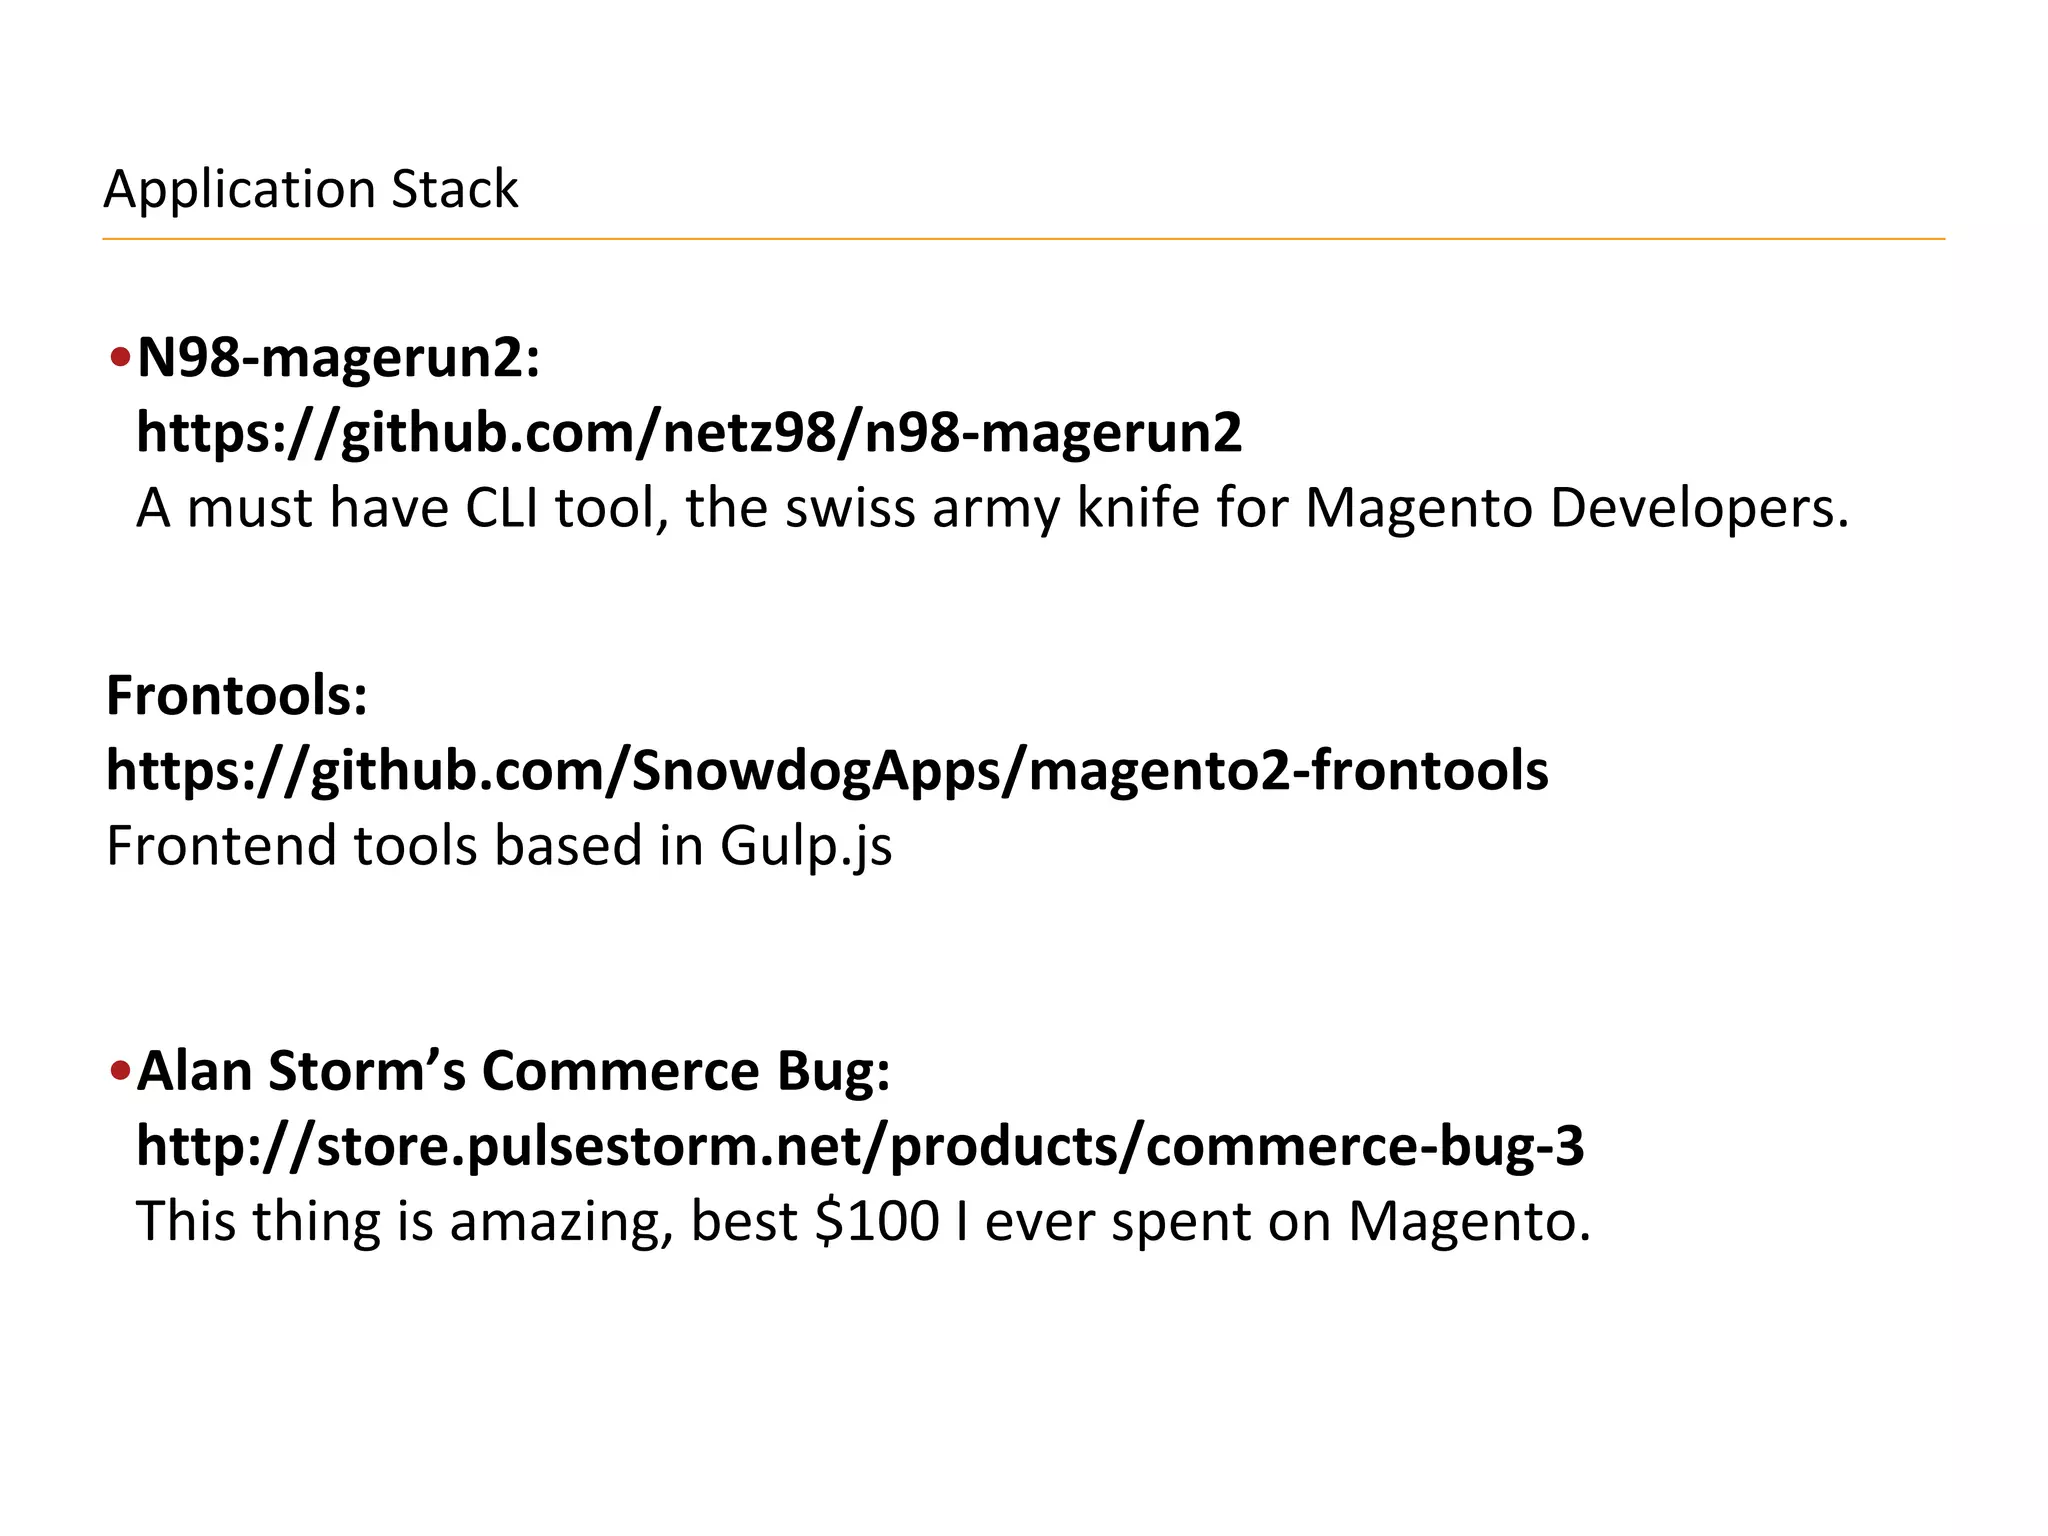Screen dimensions: 2048x1536
Task: Open the SnowdogApps magento2-frontools GitHub link
Action: click(x=827, y=771)
